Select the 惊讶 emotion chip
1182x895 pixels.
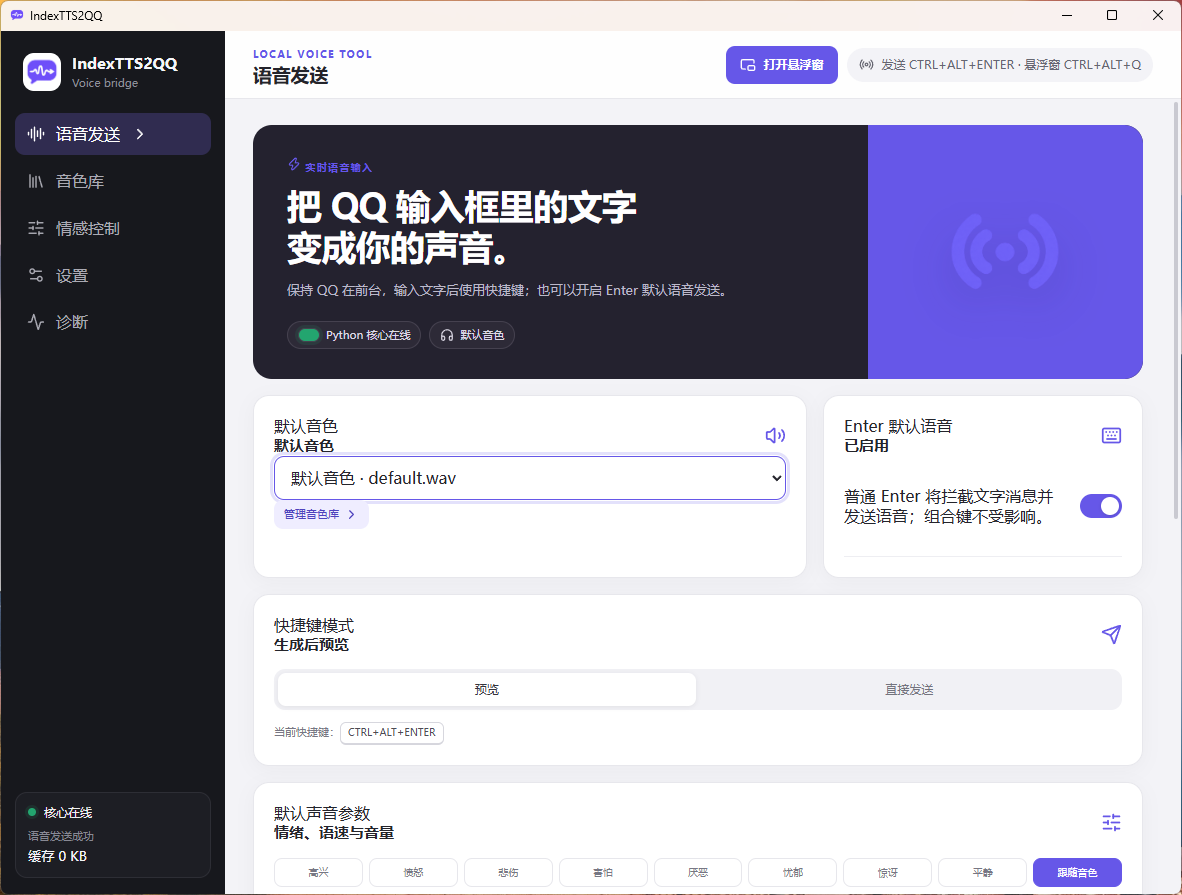(887, 872)
